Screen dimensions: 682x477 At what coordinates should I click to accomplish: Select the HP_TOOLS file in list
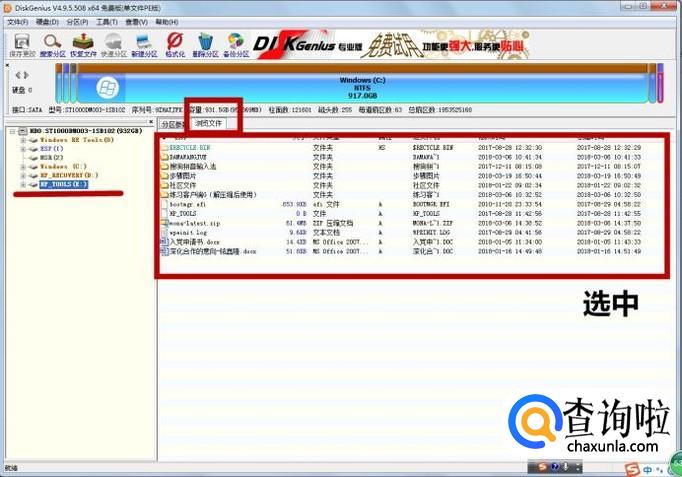pos(183,213)
